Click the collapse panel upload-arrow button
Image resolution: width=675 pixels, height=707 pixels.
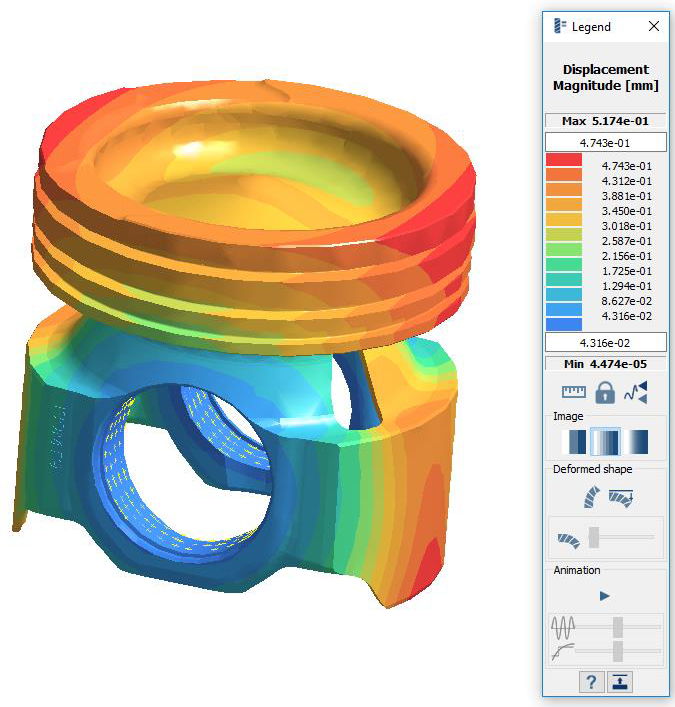click(622, 682)
